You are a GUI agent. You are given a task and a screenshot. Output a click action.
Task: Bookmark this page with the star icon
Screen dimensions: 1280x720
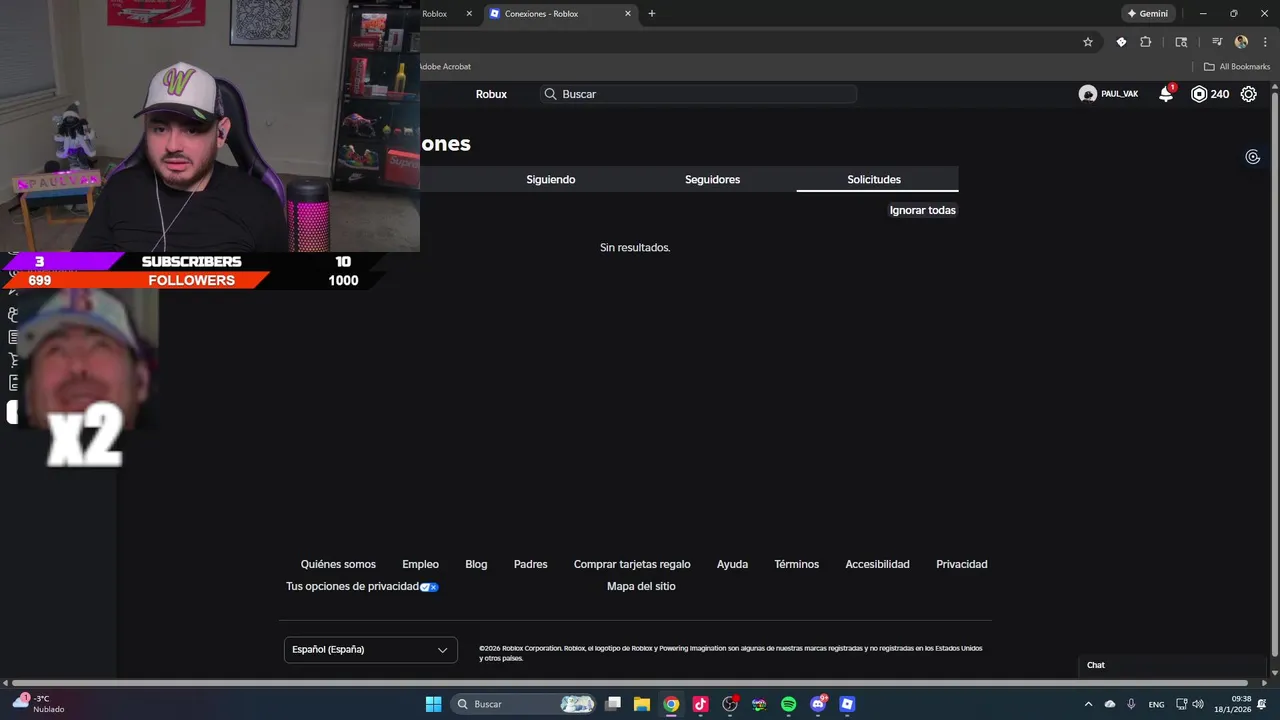point(1088,42)
